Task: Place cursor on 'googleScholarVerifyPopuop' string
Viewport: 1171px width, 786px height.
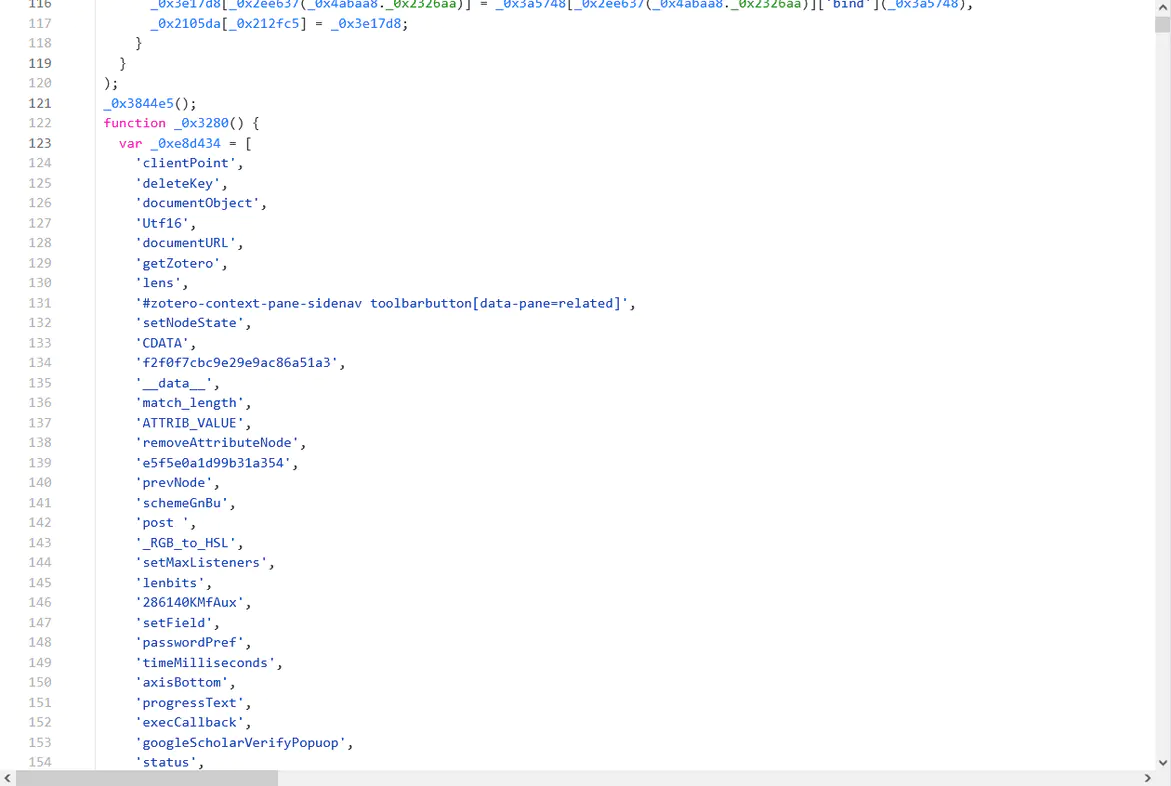Action: [244, 743]
